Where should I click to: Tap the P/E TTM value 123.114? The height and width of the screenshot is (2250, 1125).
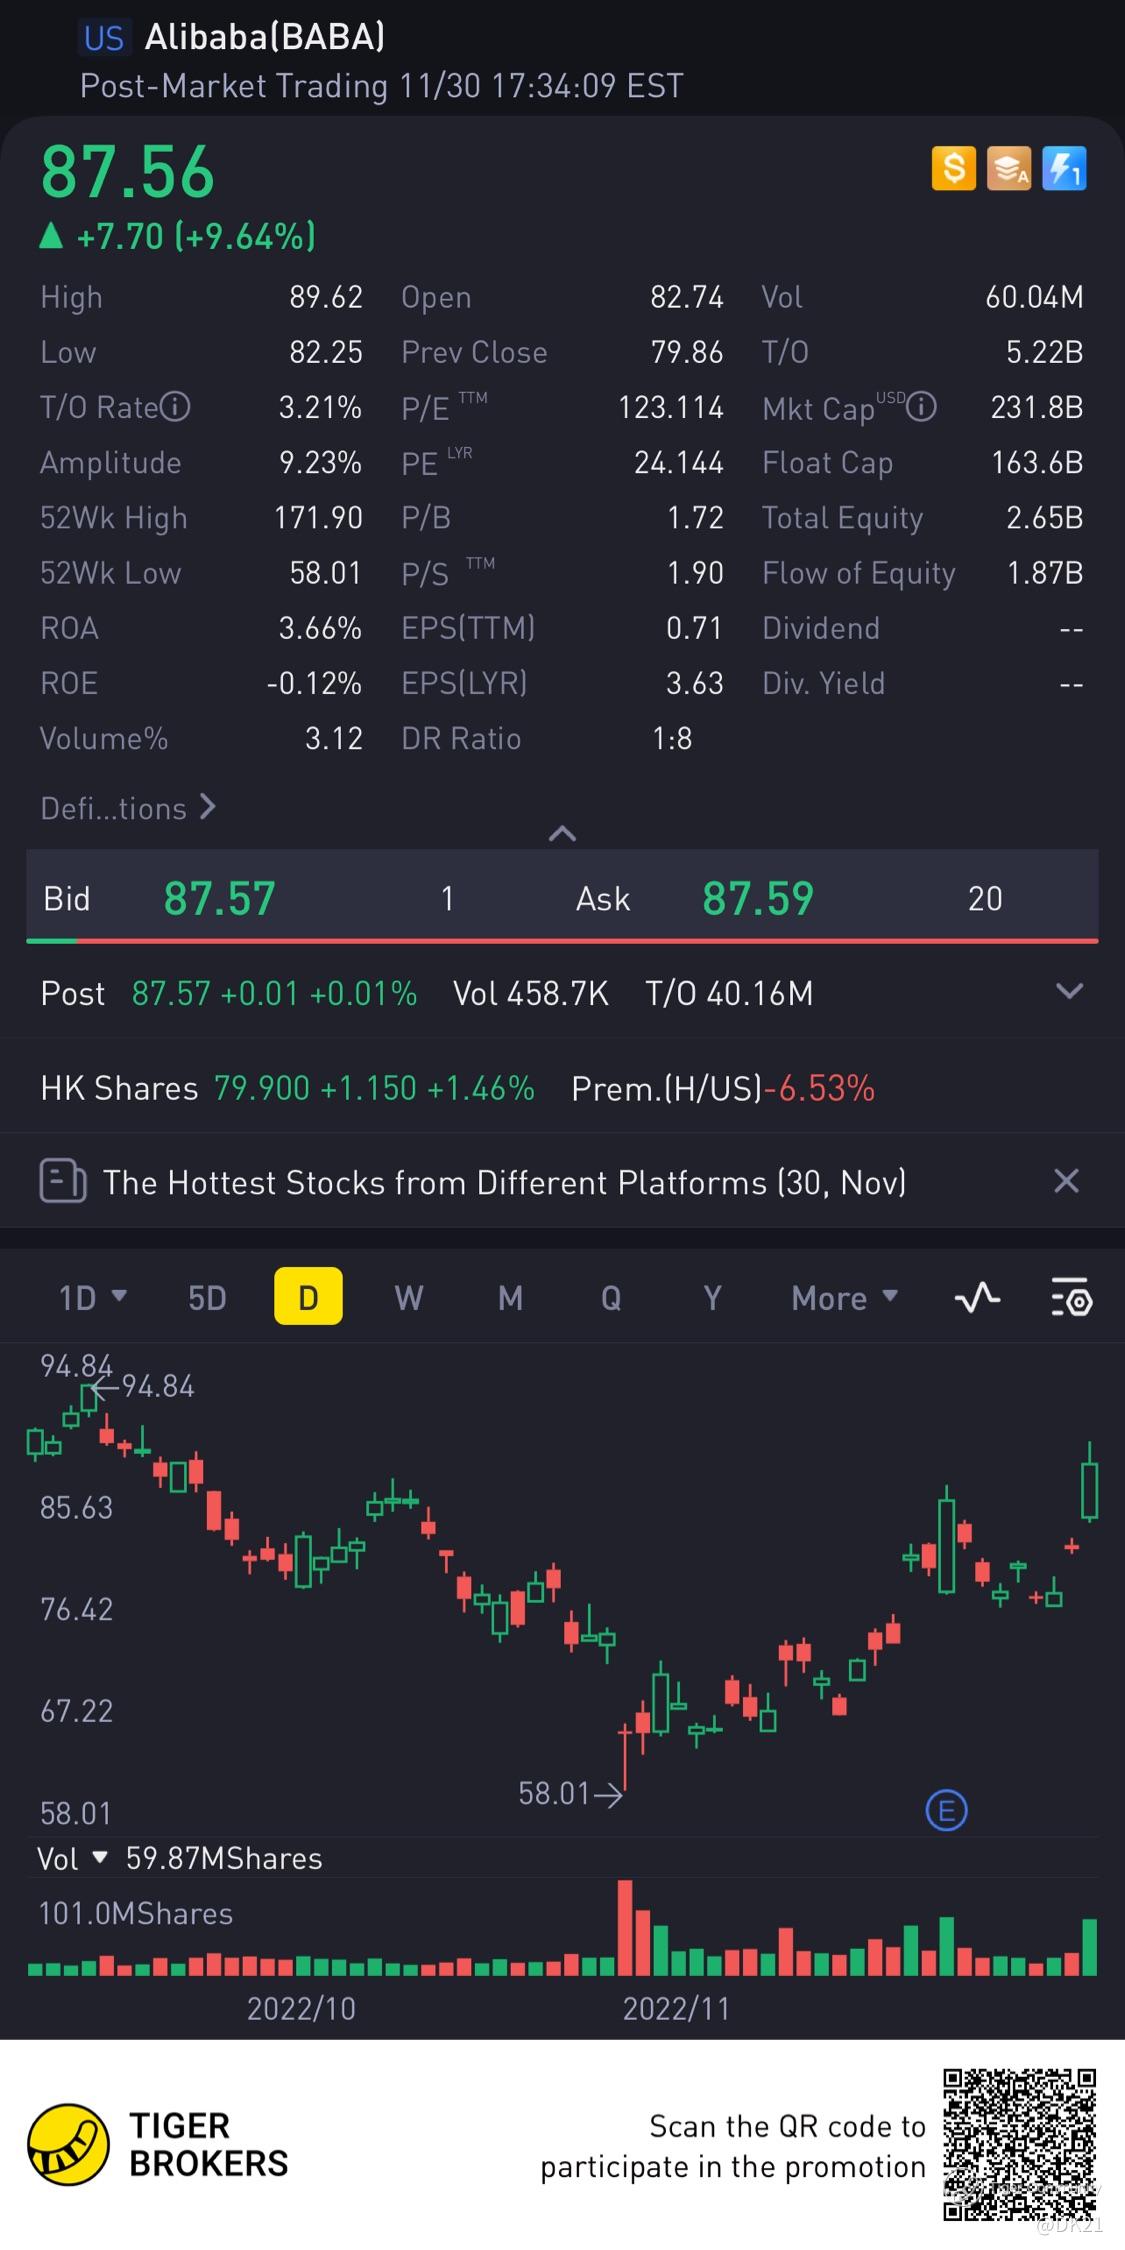(x=670, y=407)
